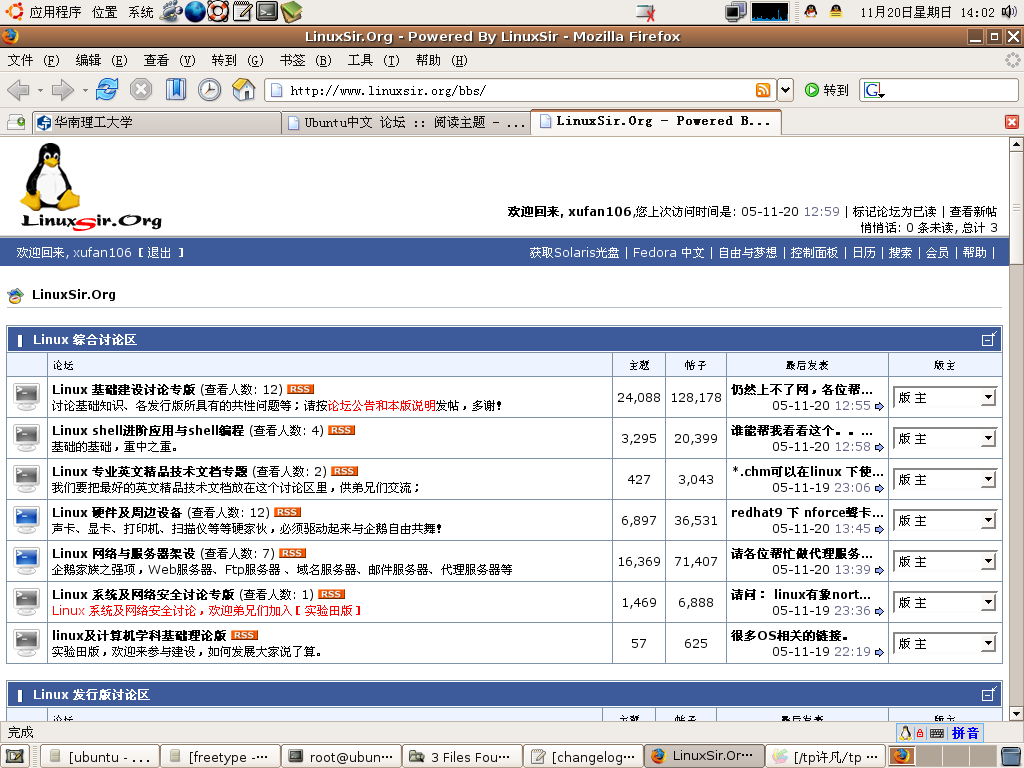This screenshot has height=768, width=1024.
Task: Open 版主 dropdown for Linux 网络与服务器架设 row
Action: click(945, 562)
